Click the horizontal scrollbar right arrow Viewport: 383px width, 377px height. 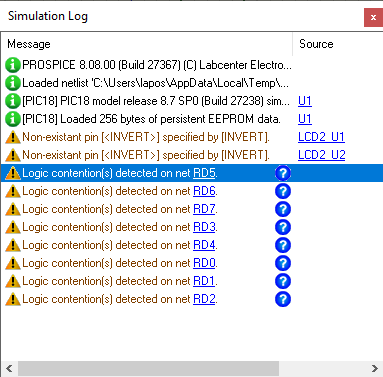374,368
